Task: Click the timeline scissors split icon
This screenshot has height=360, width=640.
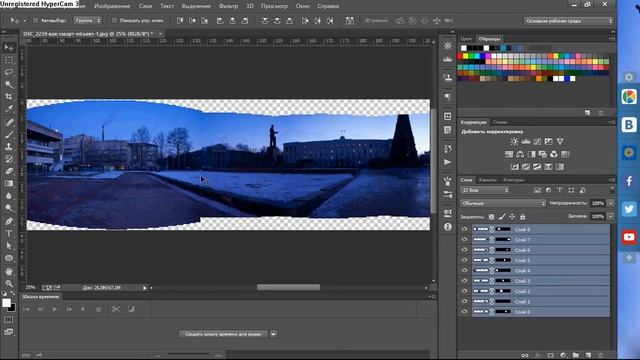Action: pyautogui.click(x=116, y=309)
